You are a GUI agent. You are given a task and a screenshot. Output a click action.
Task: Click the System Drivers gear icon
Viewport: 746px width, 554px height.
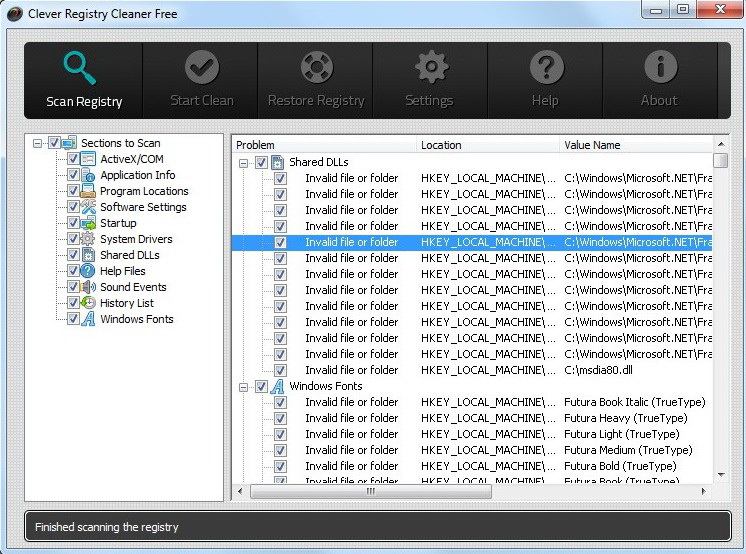pos(88,239)
